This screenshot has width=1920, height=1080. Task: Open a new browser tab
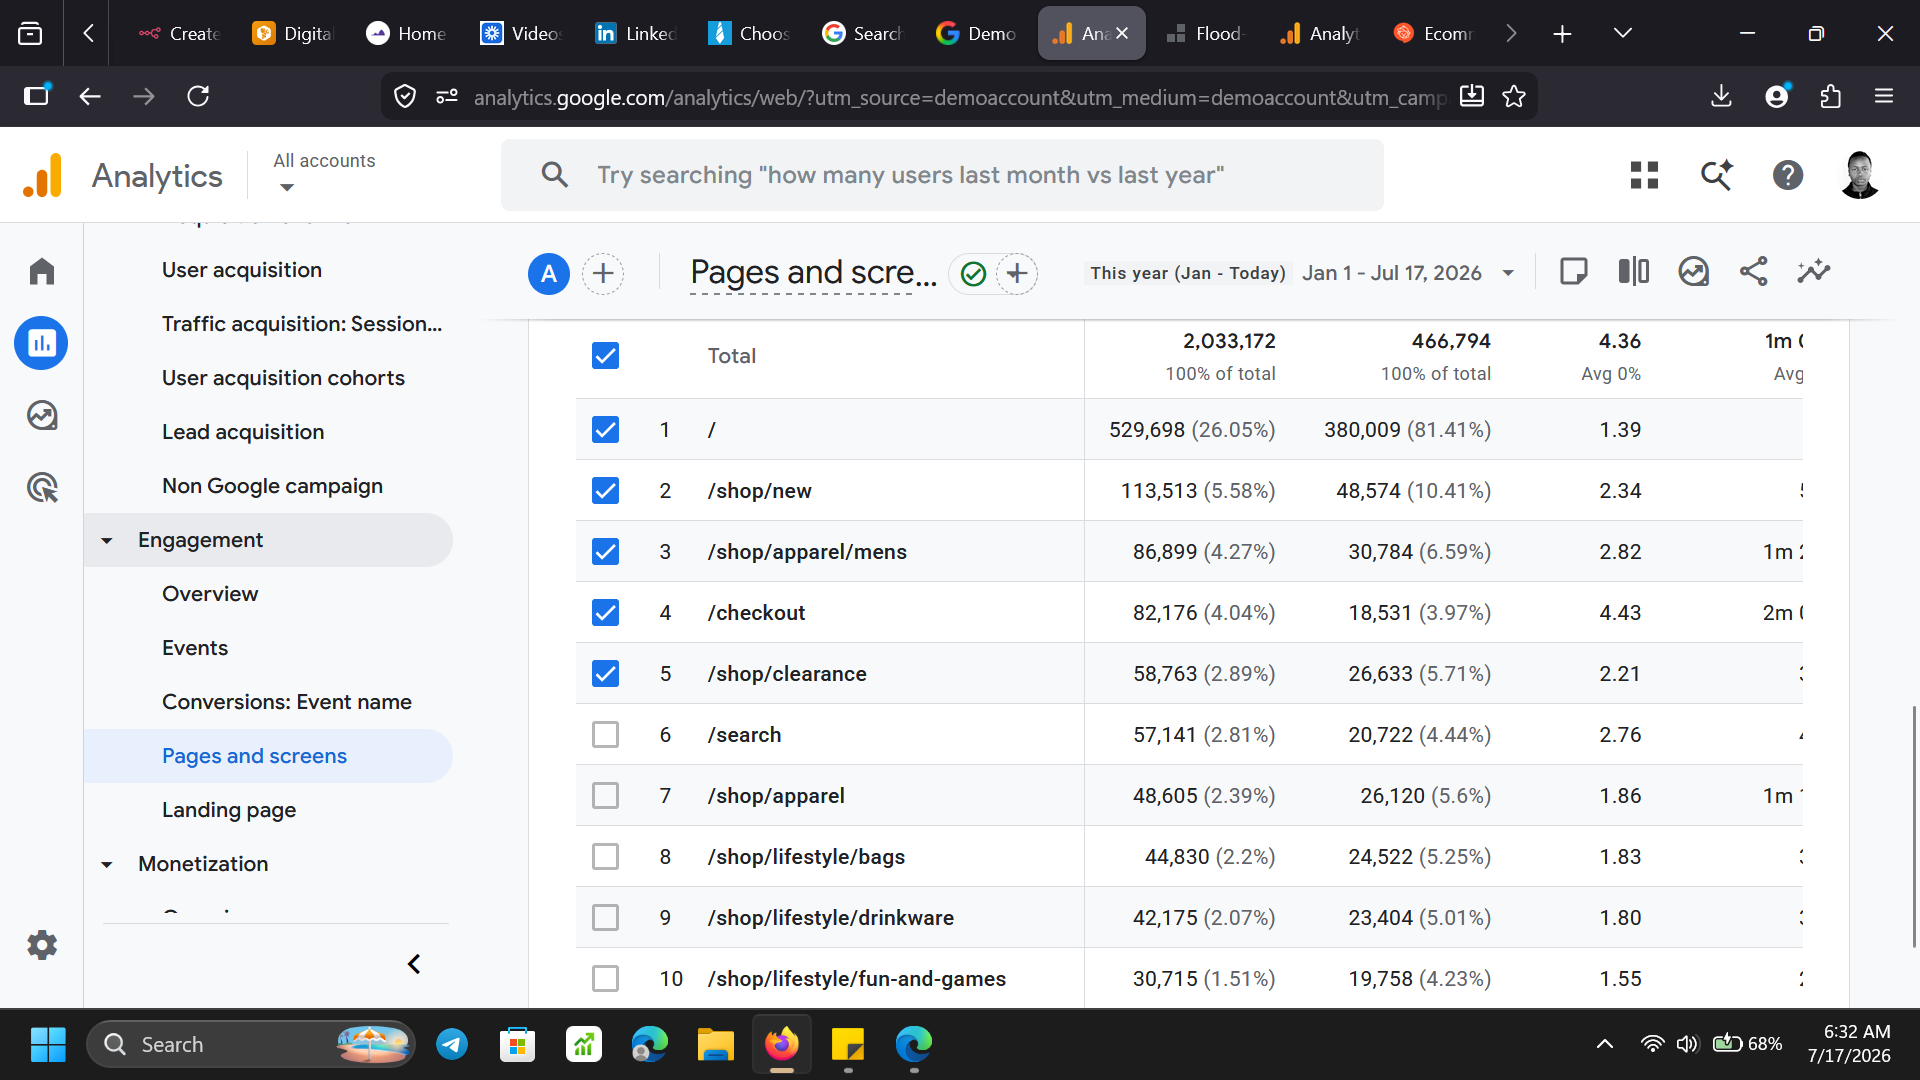coord(1562,33)
